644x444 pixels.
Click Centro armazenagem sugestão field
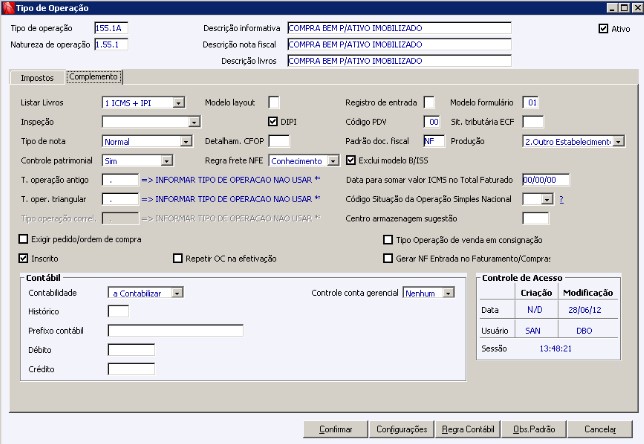(536, 219)
